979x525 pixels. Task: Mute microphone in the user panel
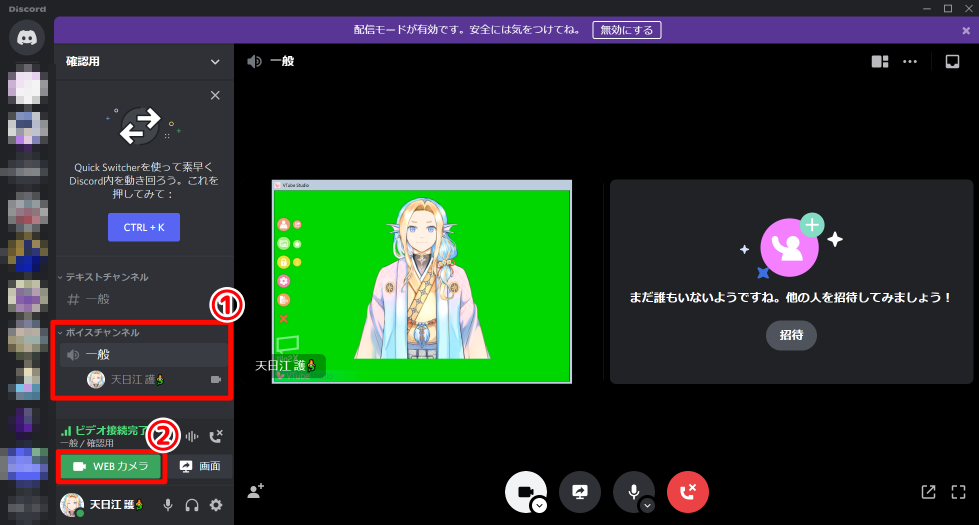pyautogui.click(x=167, y=505)
